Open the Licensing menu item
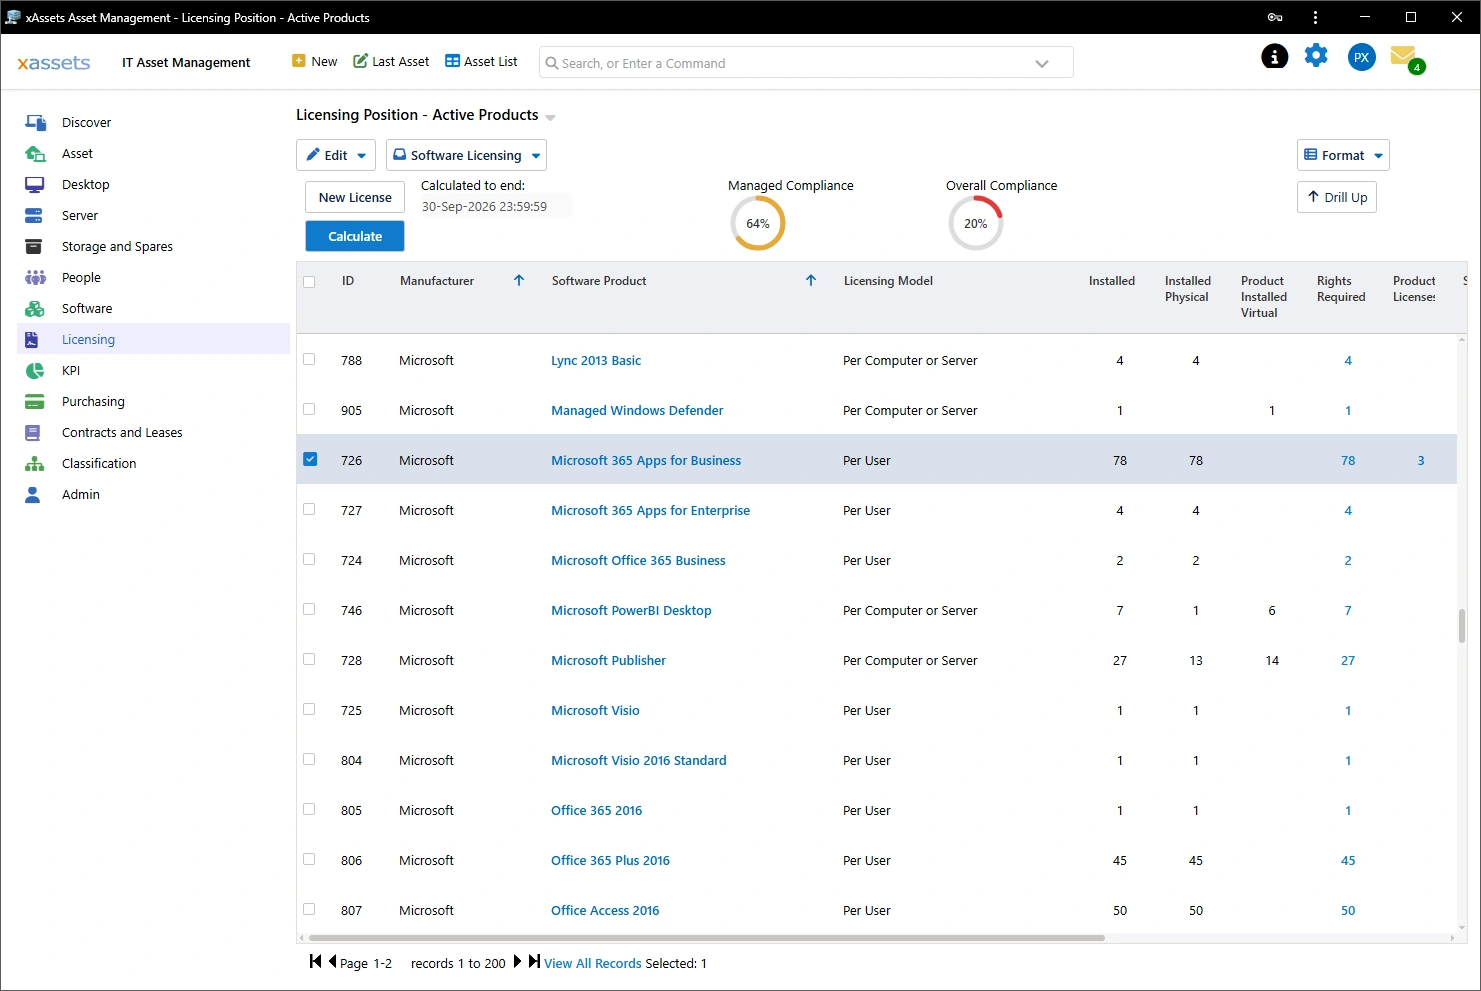1481x991 pixels. point(153,339)
